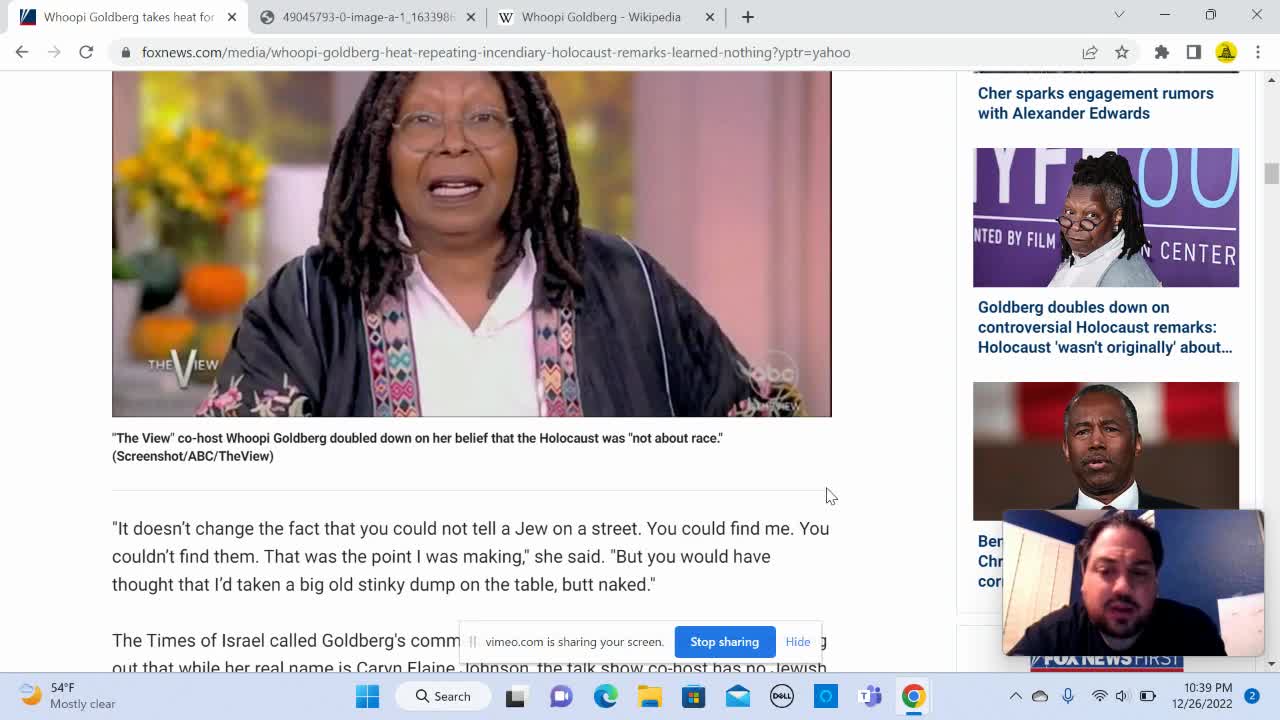
Task: Open Chrome extensions puzzle icon
Action: (x=1162, y=52)
